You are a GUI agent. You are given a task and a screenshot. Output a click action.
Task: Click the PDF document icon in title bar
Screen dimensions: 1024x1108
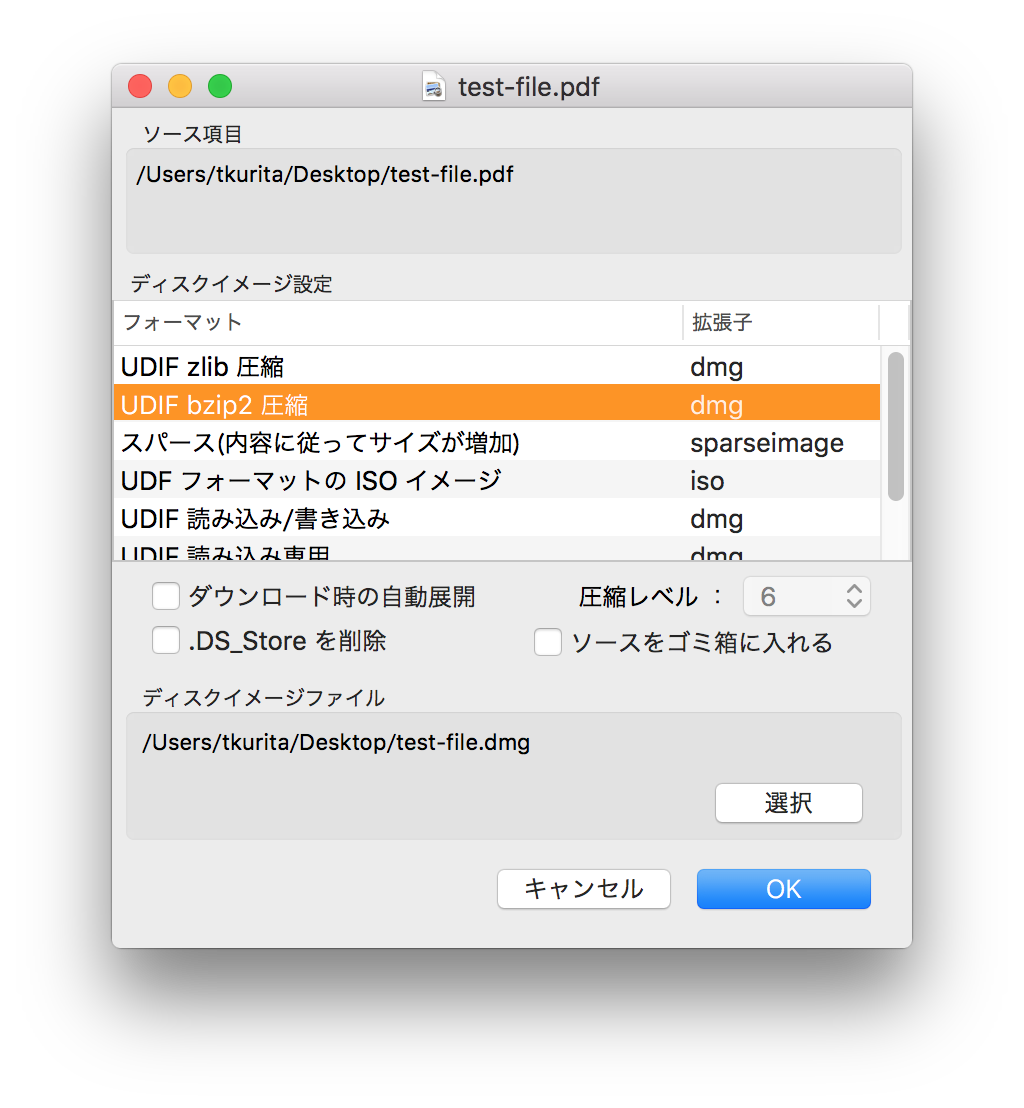(433, 87)
